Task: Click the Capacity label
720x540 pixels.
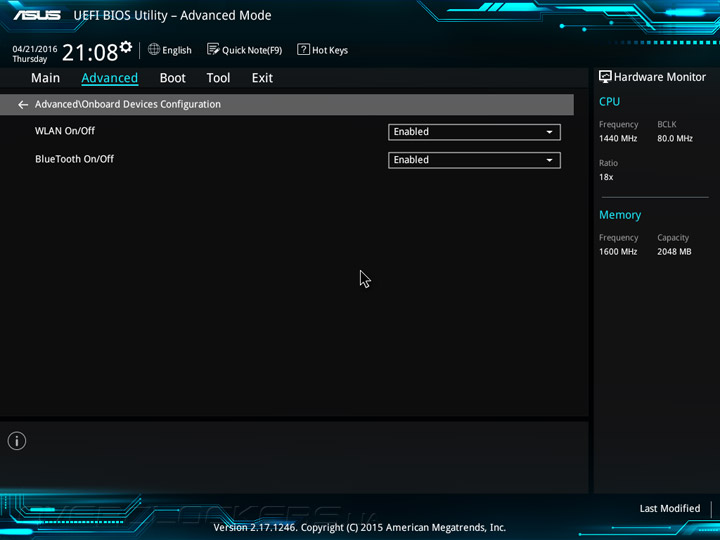Action: tap(673, 238)
